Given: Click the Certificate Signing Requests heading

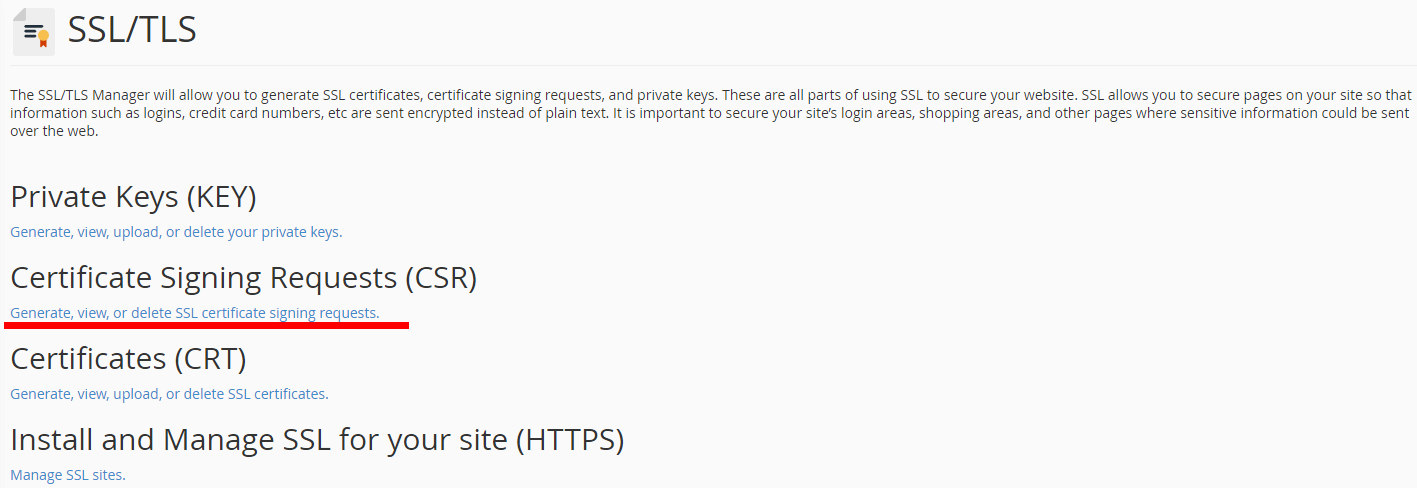Looking at the screenshot, I should (243, 278).
